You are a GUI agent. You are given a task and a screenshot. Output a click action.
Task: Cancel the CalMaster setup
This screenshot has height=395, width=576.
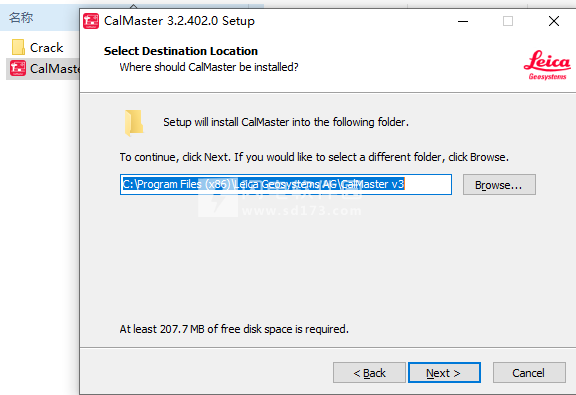[x=529, y=373]
